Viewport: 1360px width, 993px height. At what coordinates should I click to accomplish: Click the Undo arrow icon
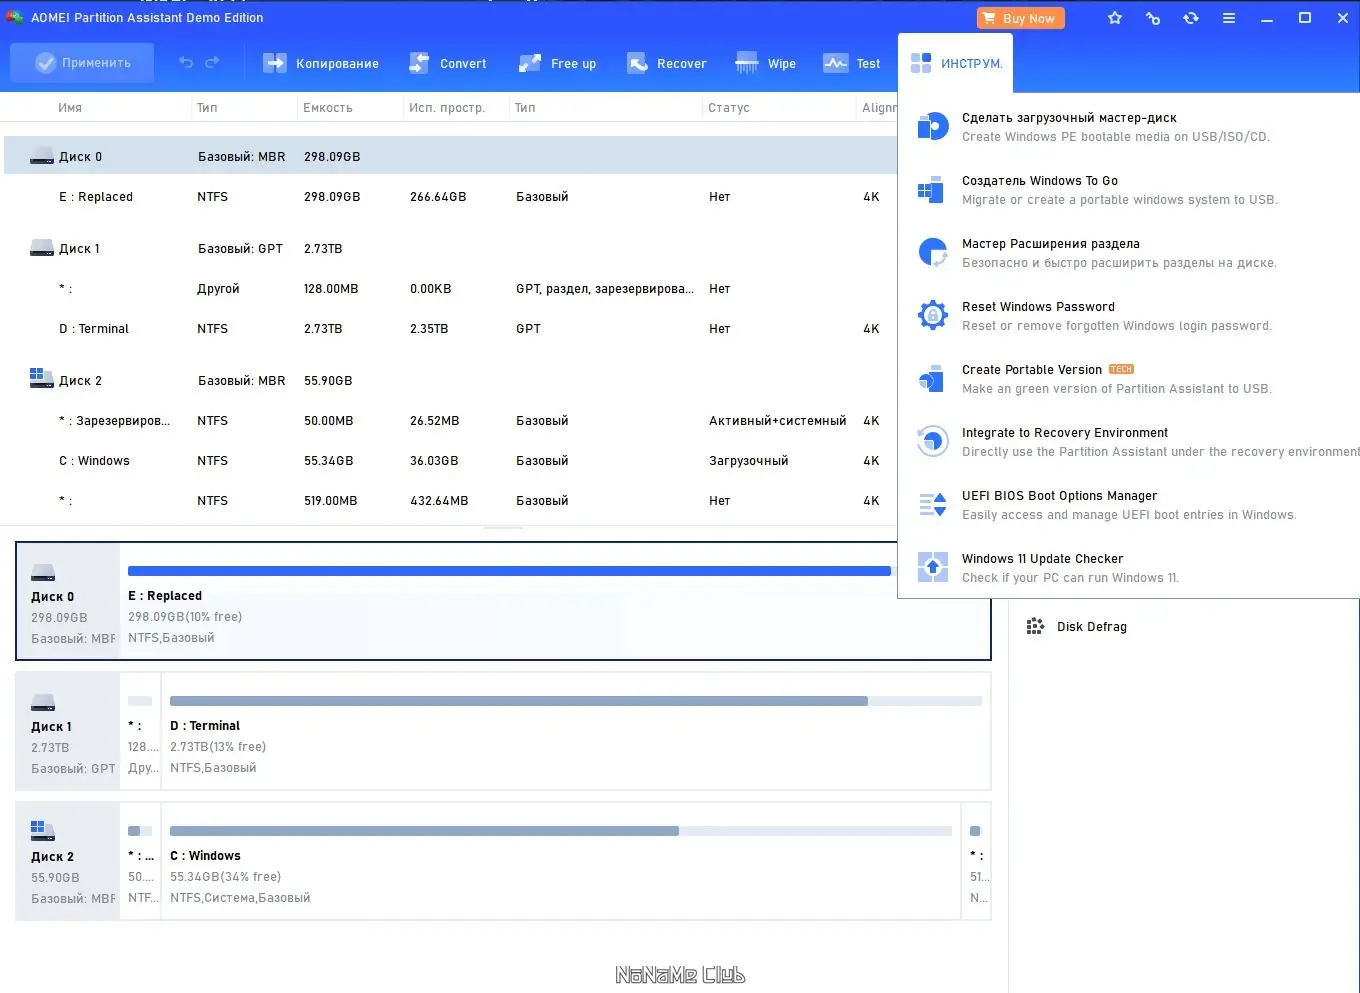pos(185,63)
